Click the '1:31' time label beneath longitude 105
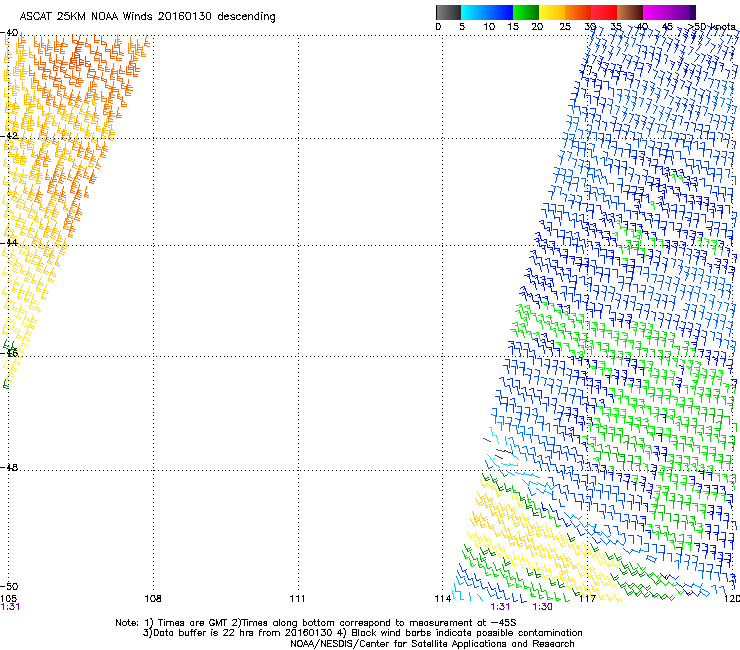The width and height of the screenshot is (740, 650). pos(10,607)
